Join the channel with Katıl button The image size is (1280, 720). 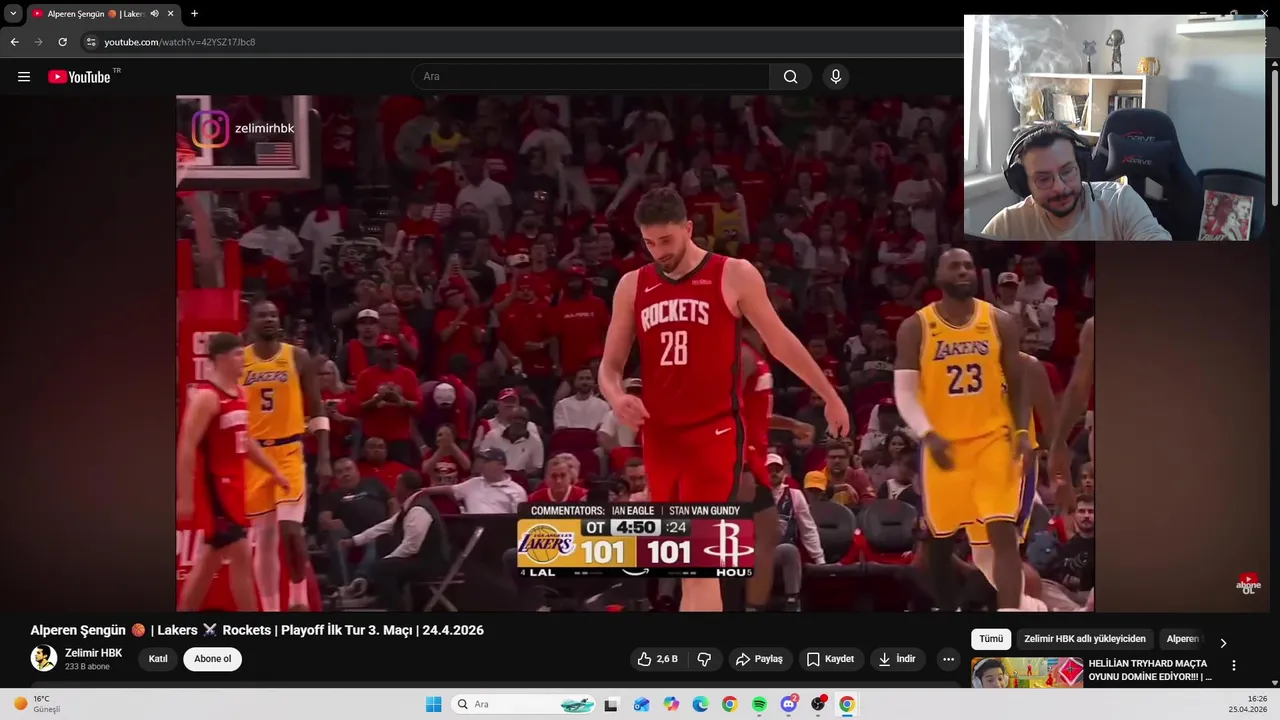pos(158,659)
